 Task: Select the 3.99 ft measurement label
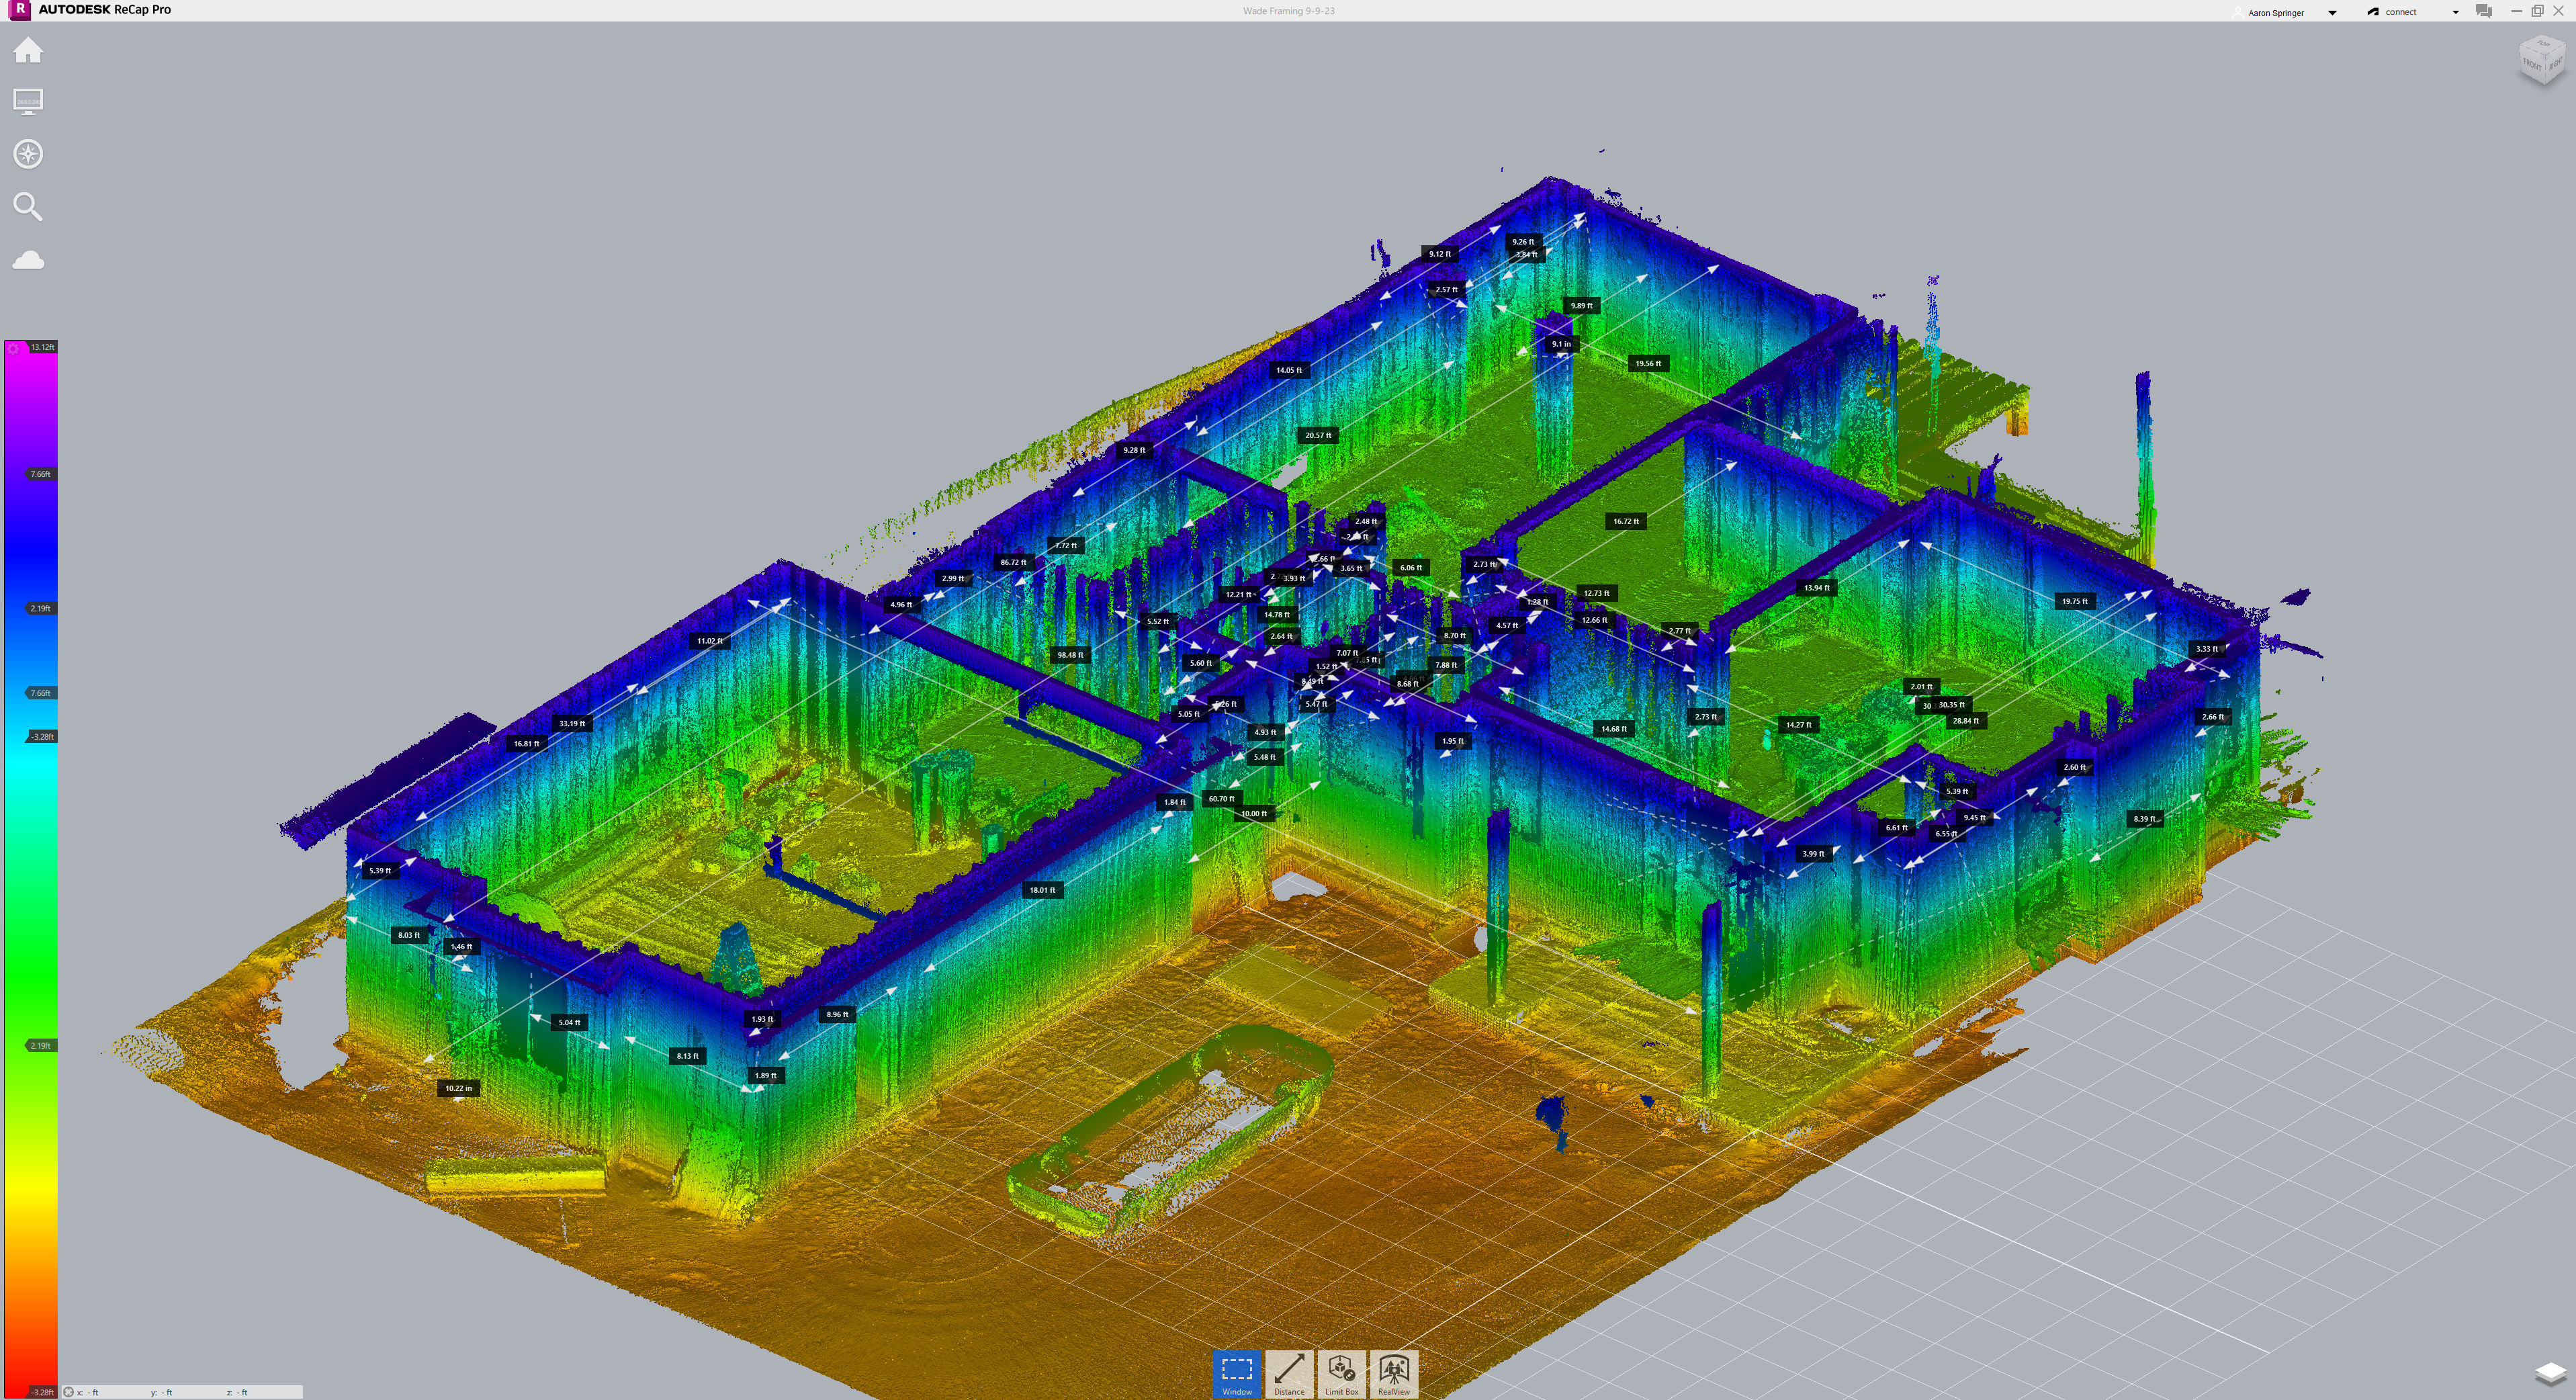[1813, 854]
